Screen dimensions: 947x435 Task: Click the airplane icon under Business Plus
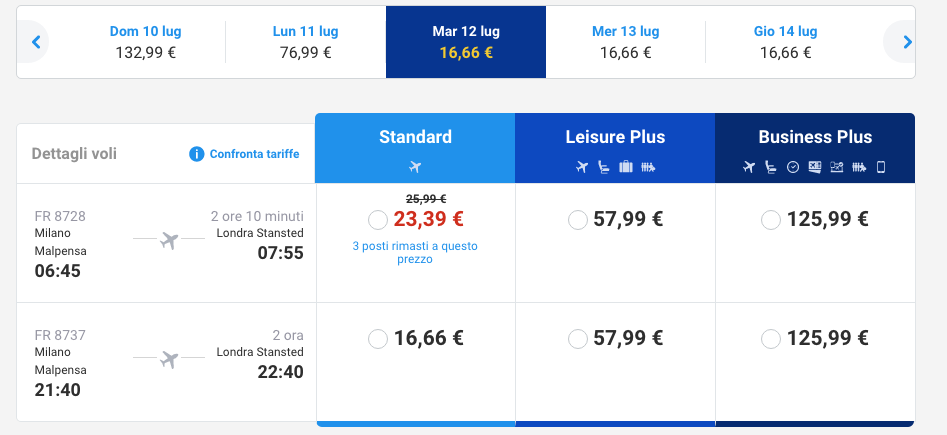[x=750, y=167]
